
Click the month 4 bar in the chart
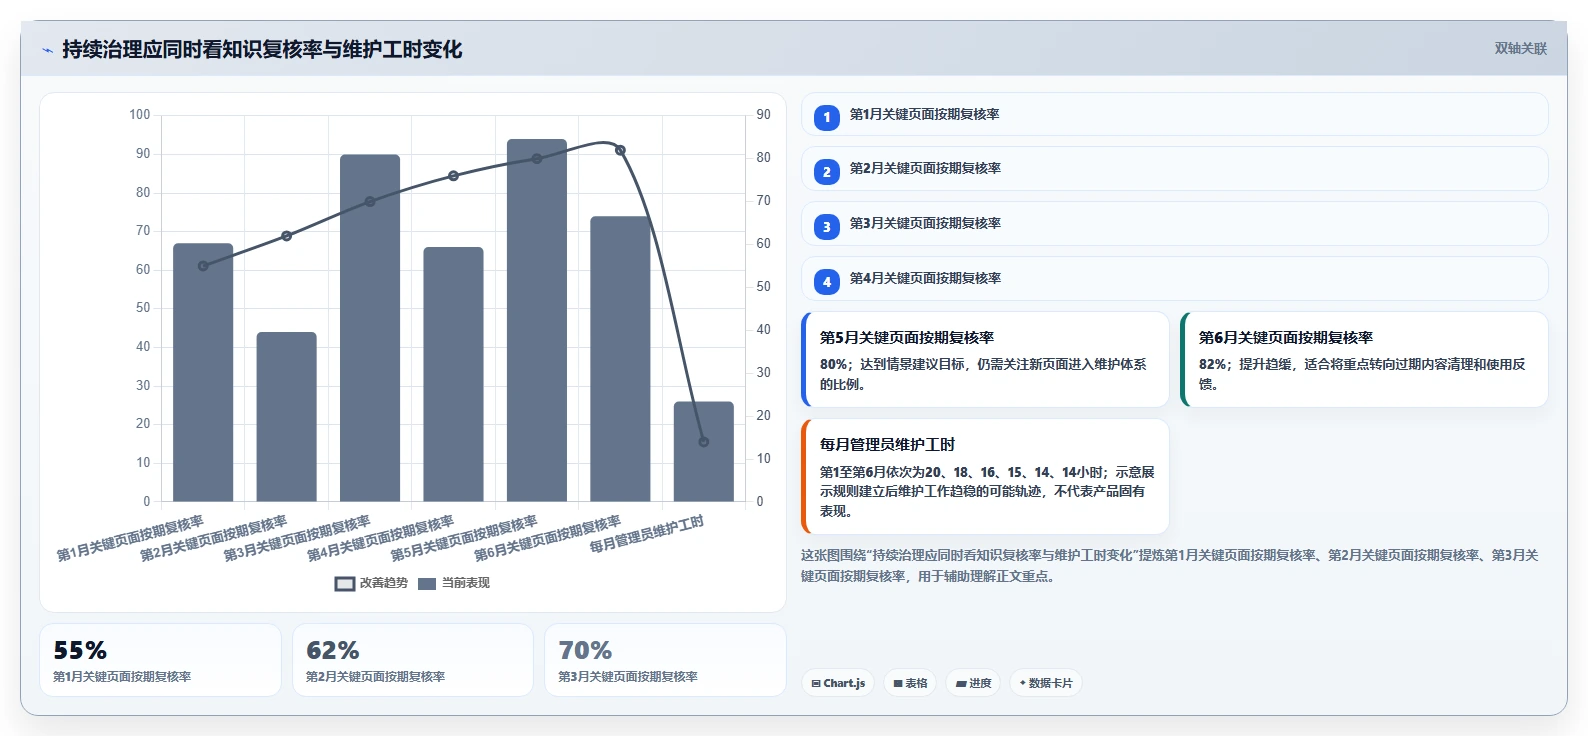453,374
